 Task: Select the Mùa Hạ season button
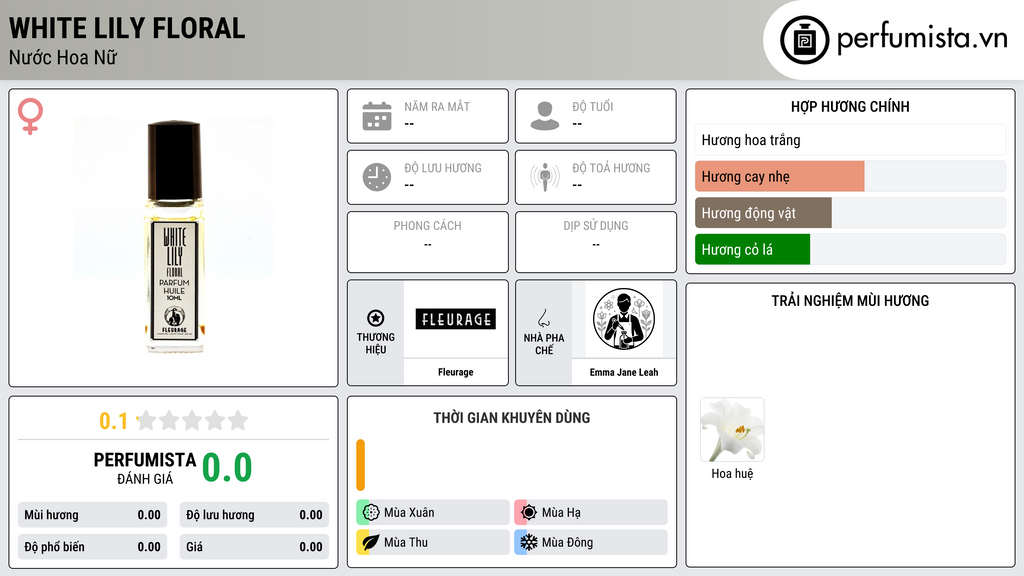[x=591, y=513]
